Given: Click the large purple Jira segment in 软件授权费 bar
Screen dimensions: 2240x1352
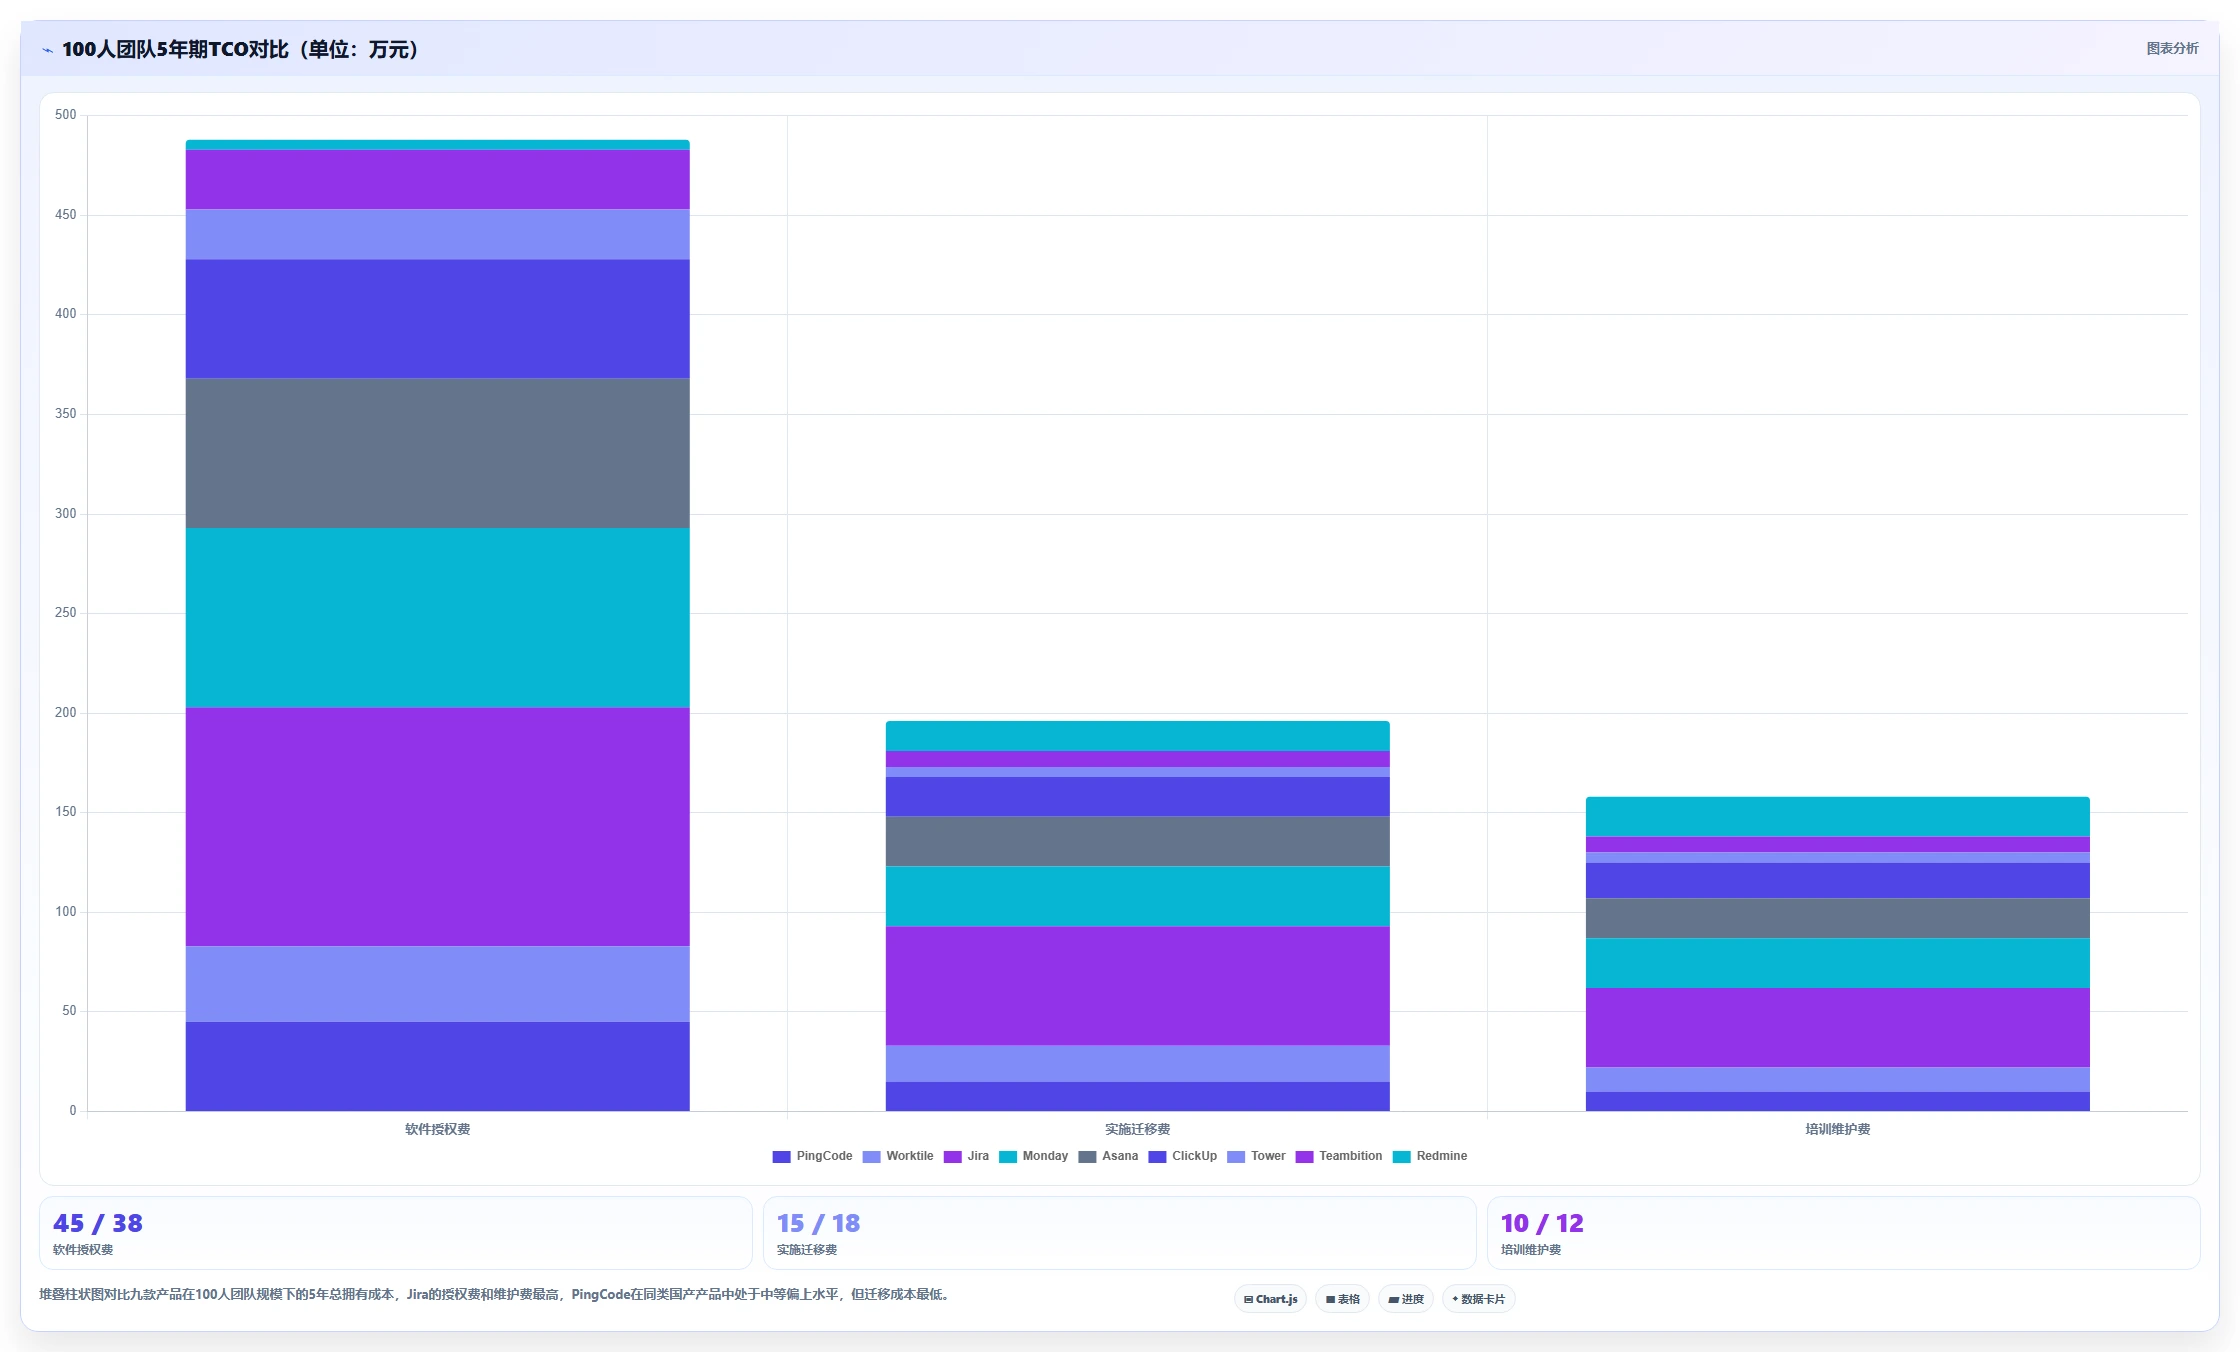Looking at the screenshot, I should [437, 827].
